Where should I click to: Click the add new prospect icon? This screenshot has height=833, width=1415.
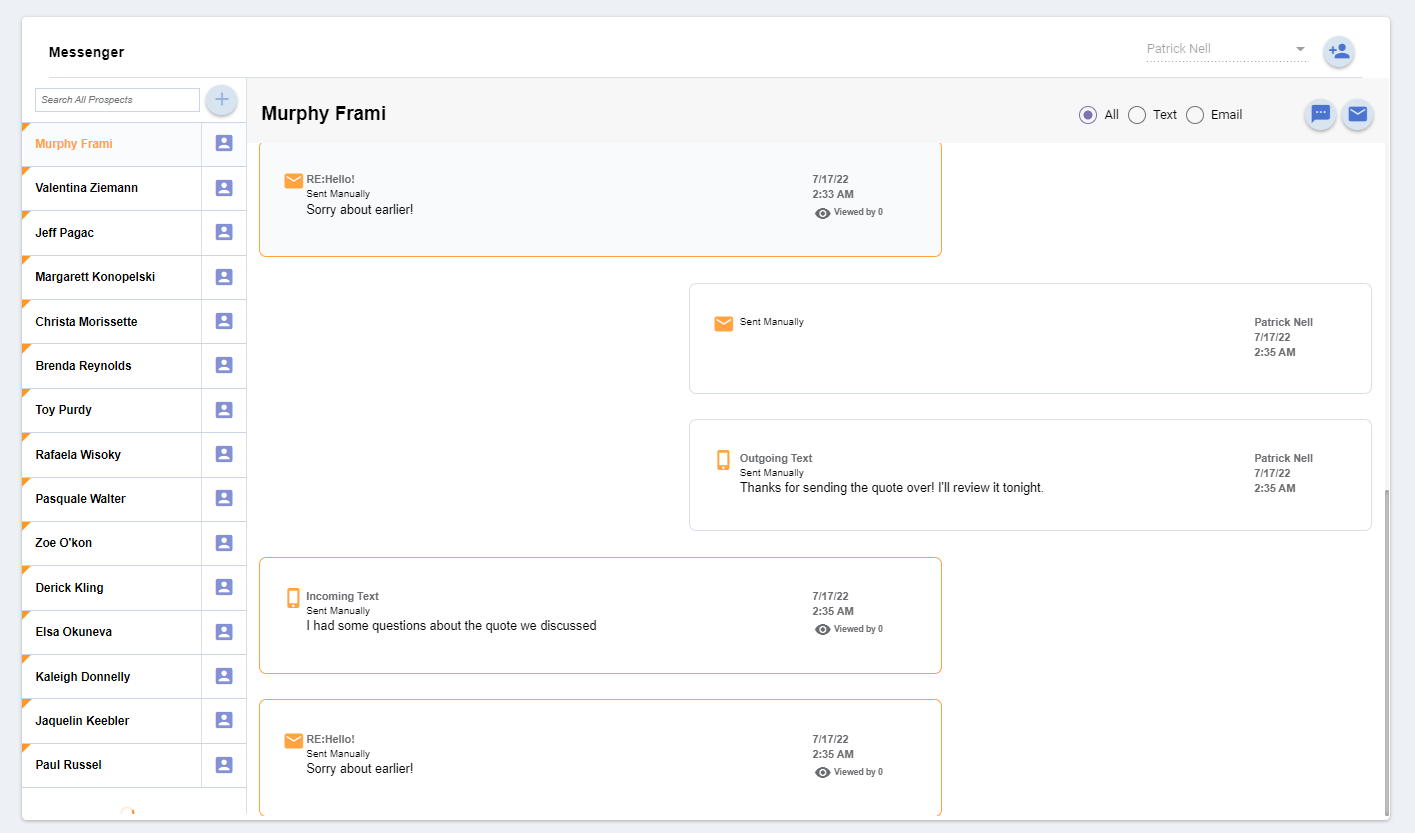(x=1339, y=52)
